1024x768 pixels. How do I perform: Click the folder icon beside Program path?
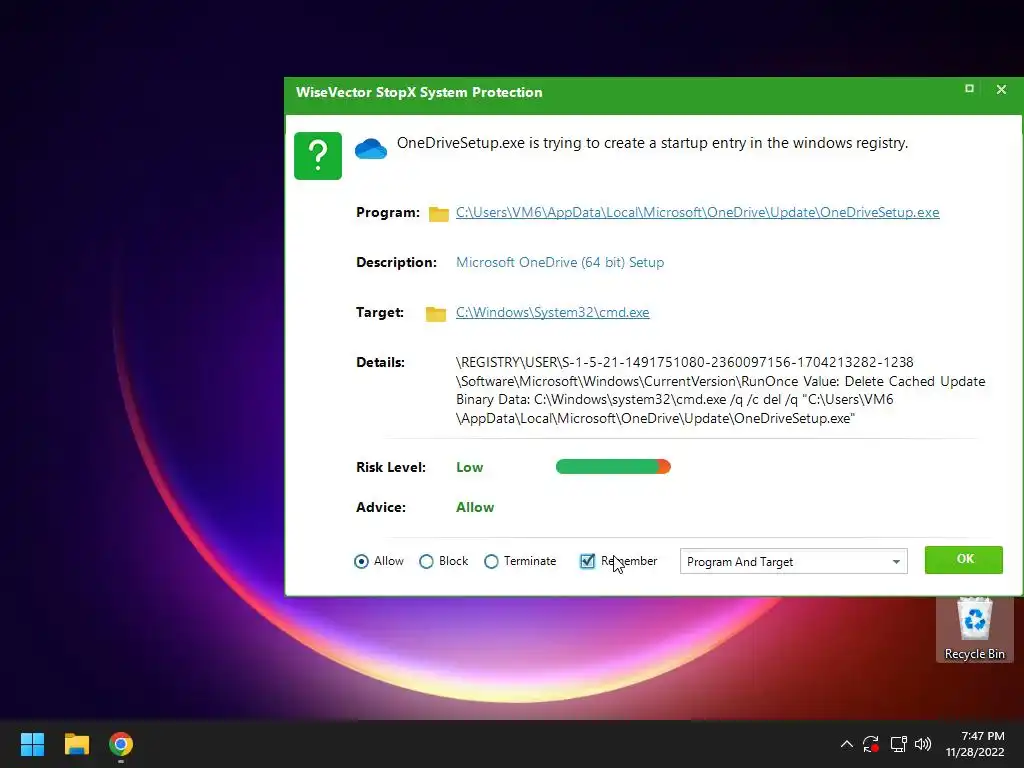439,214
